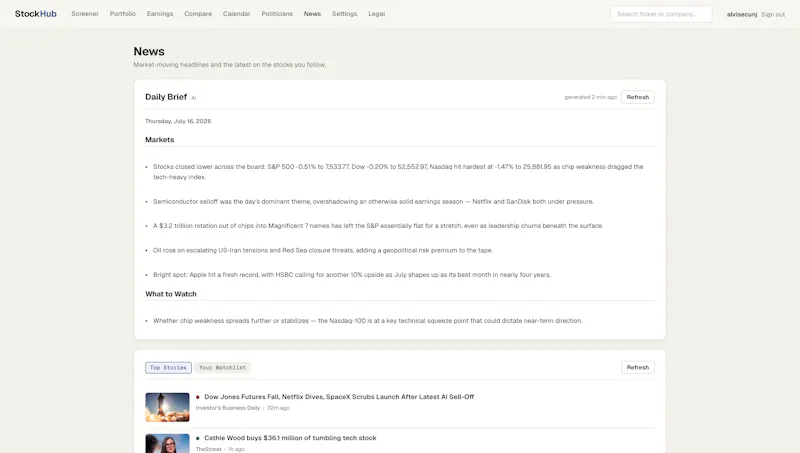Open the Earnings nav item
The image size is (800, 453).
point(160,14)
